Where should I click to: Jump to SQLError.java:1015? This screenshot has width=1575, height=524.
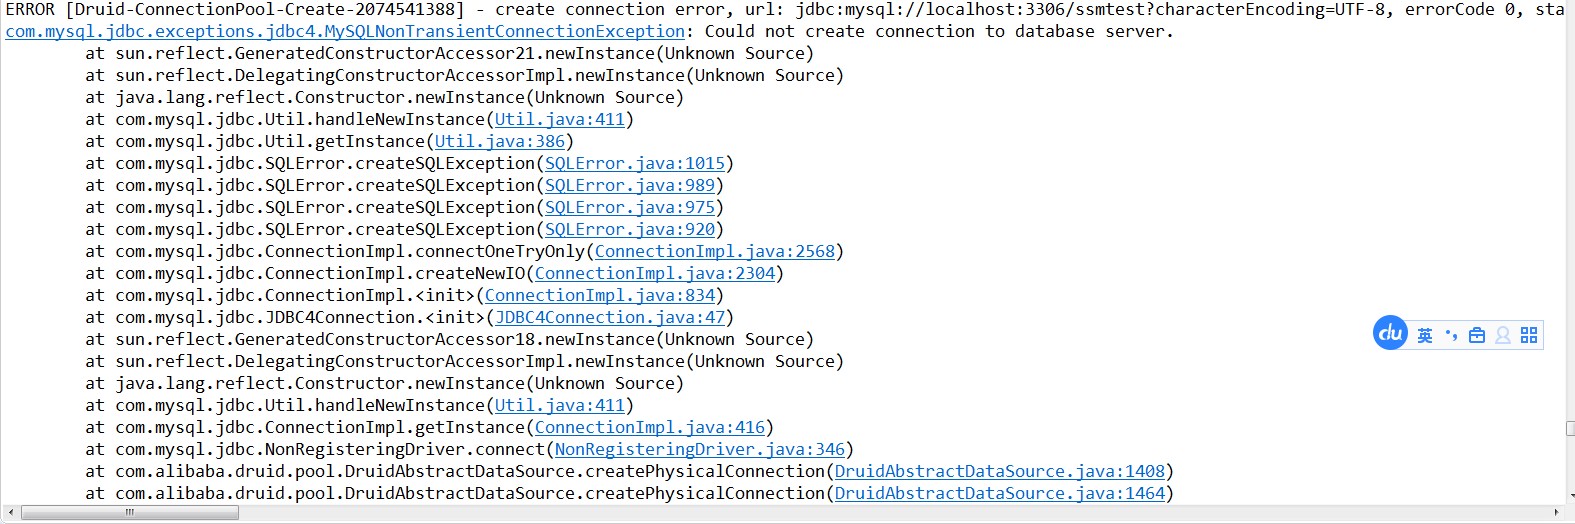635,164
